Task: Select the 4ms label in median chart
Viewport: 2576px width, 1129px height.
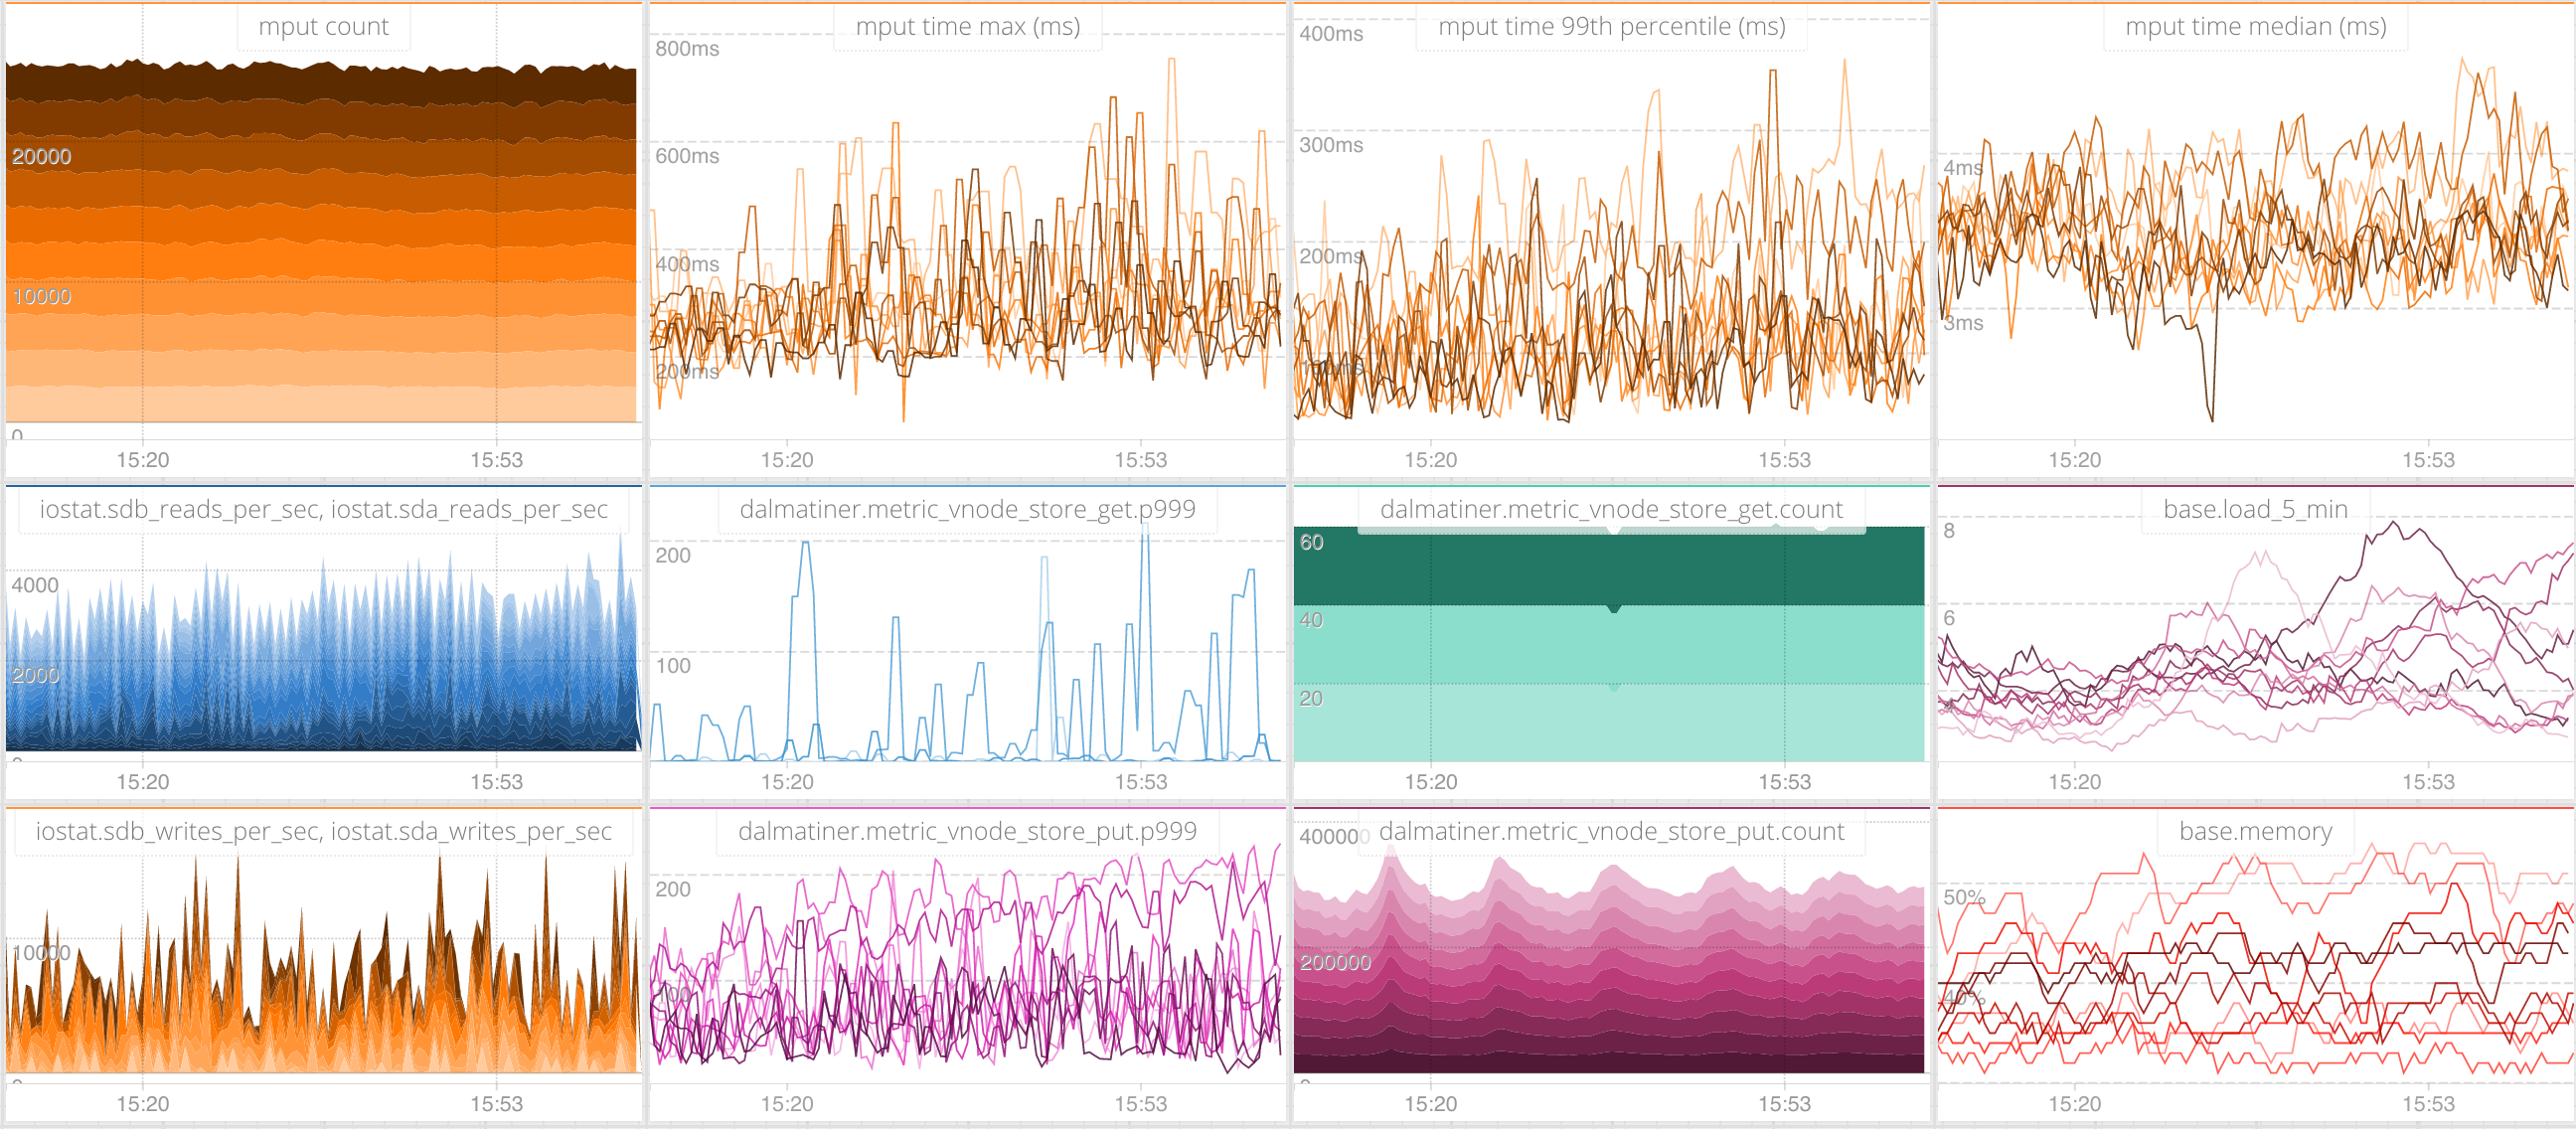Action: click(x=1962, y=167)
